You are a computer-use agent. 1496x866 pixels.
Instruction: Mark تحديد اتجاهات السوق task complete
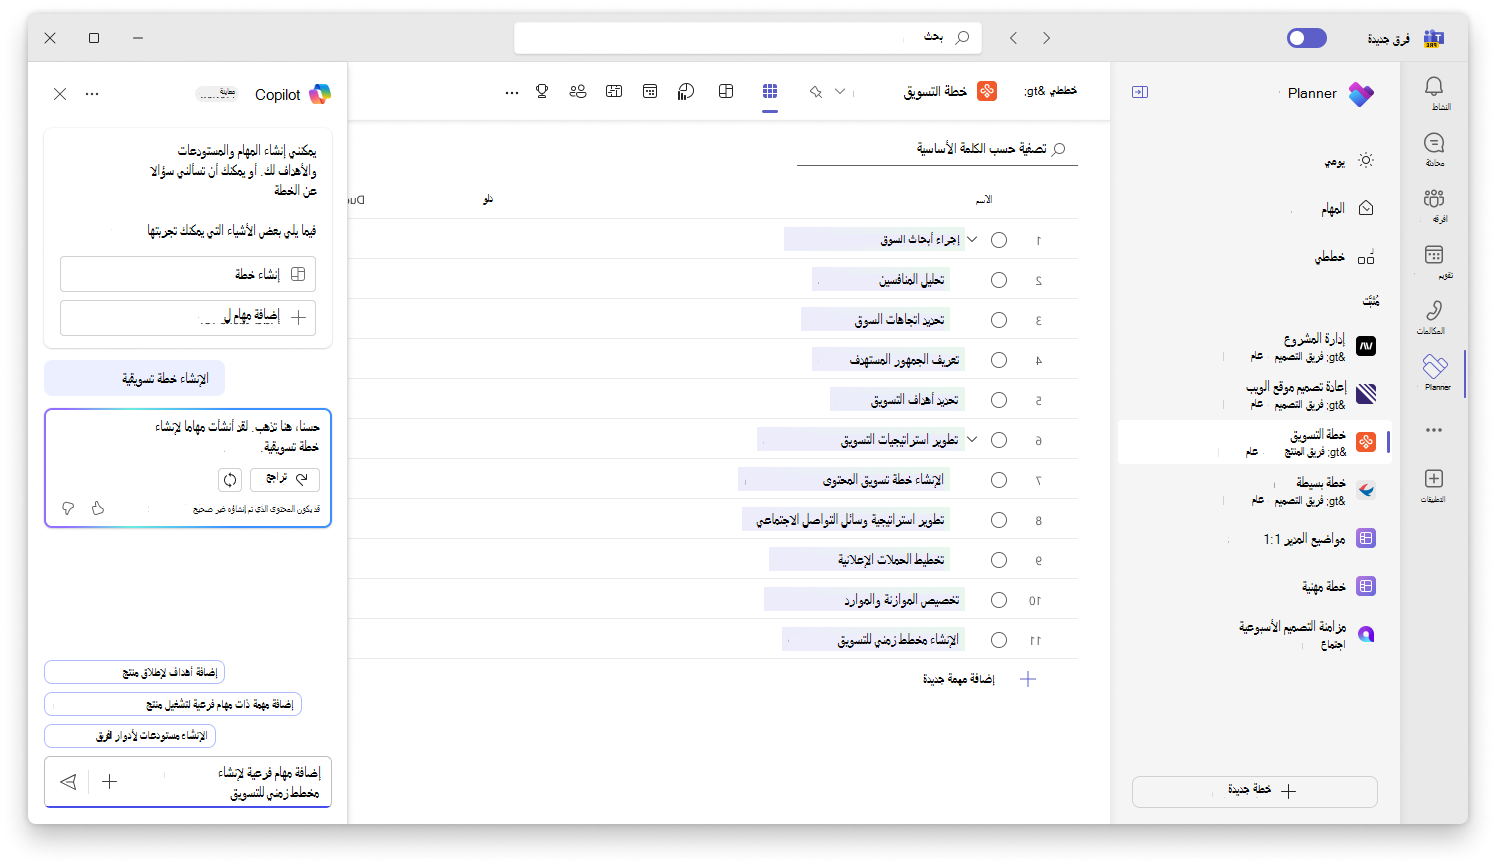tap(999, 320)
